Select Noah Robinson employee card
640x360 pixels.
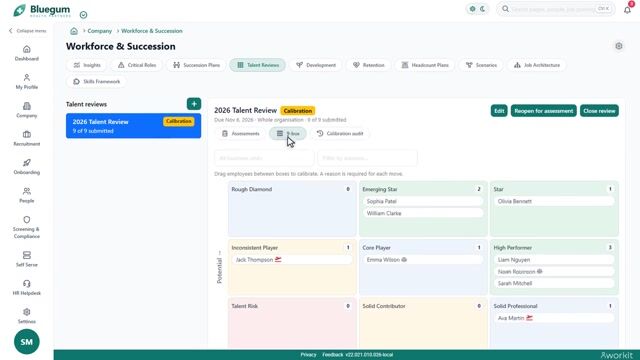554,271
